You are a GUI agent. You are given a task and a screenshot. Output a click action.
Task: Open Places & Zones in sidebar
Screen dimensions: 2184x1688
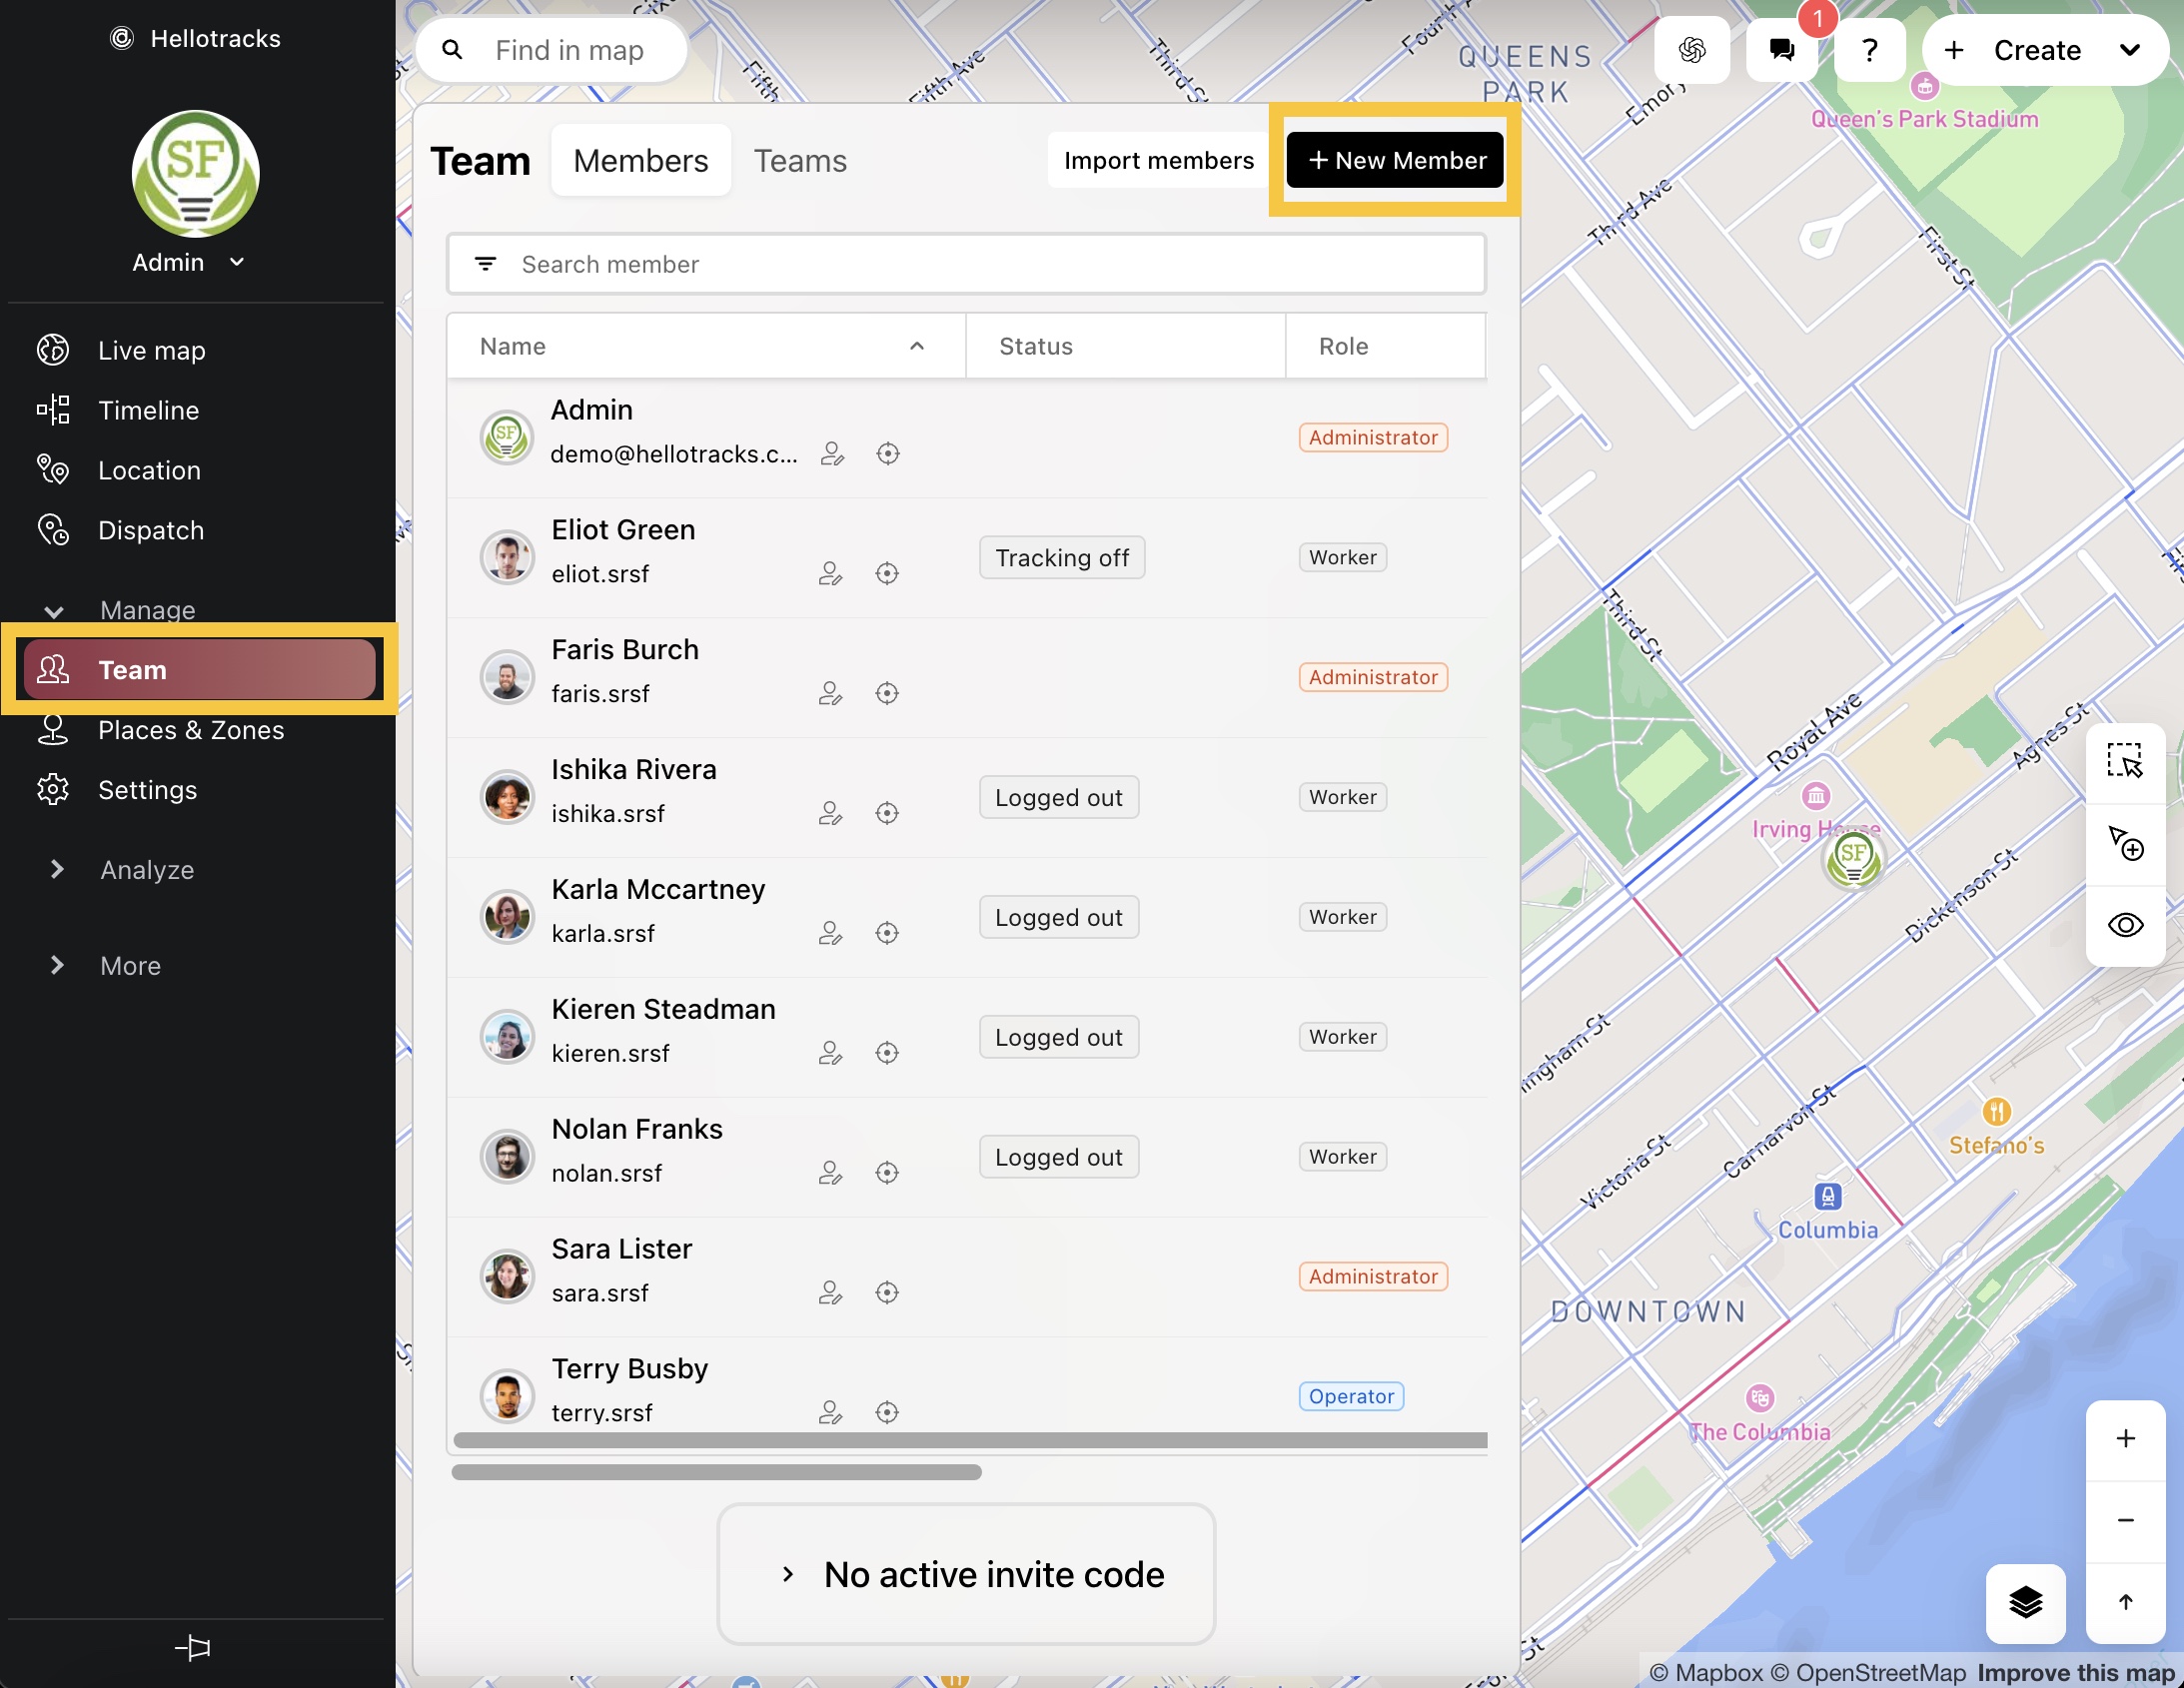(191, 730)
